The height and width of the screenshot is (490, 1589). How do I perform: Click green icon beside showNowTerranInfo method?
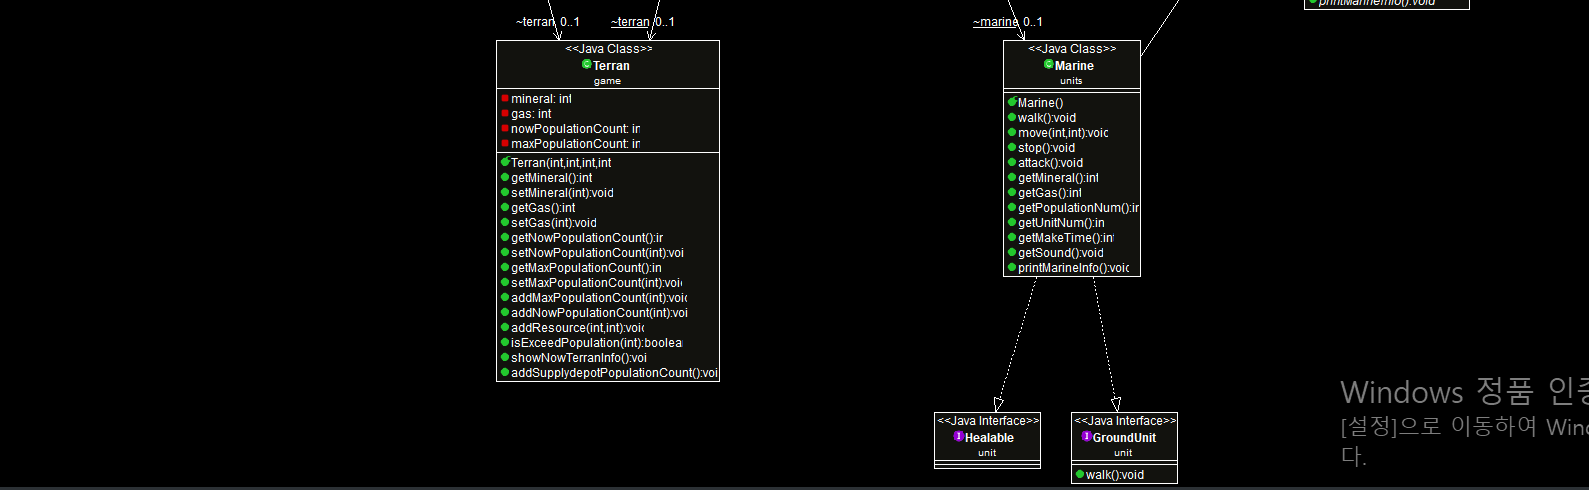(505, 358)
